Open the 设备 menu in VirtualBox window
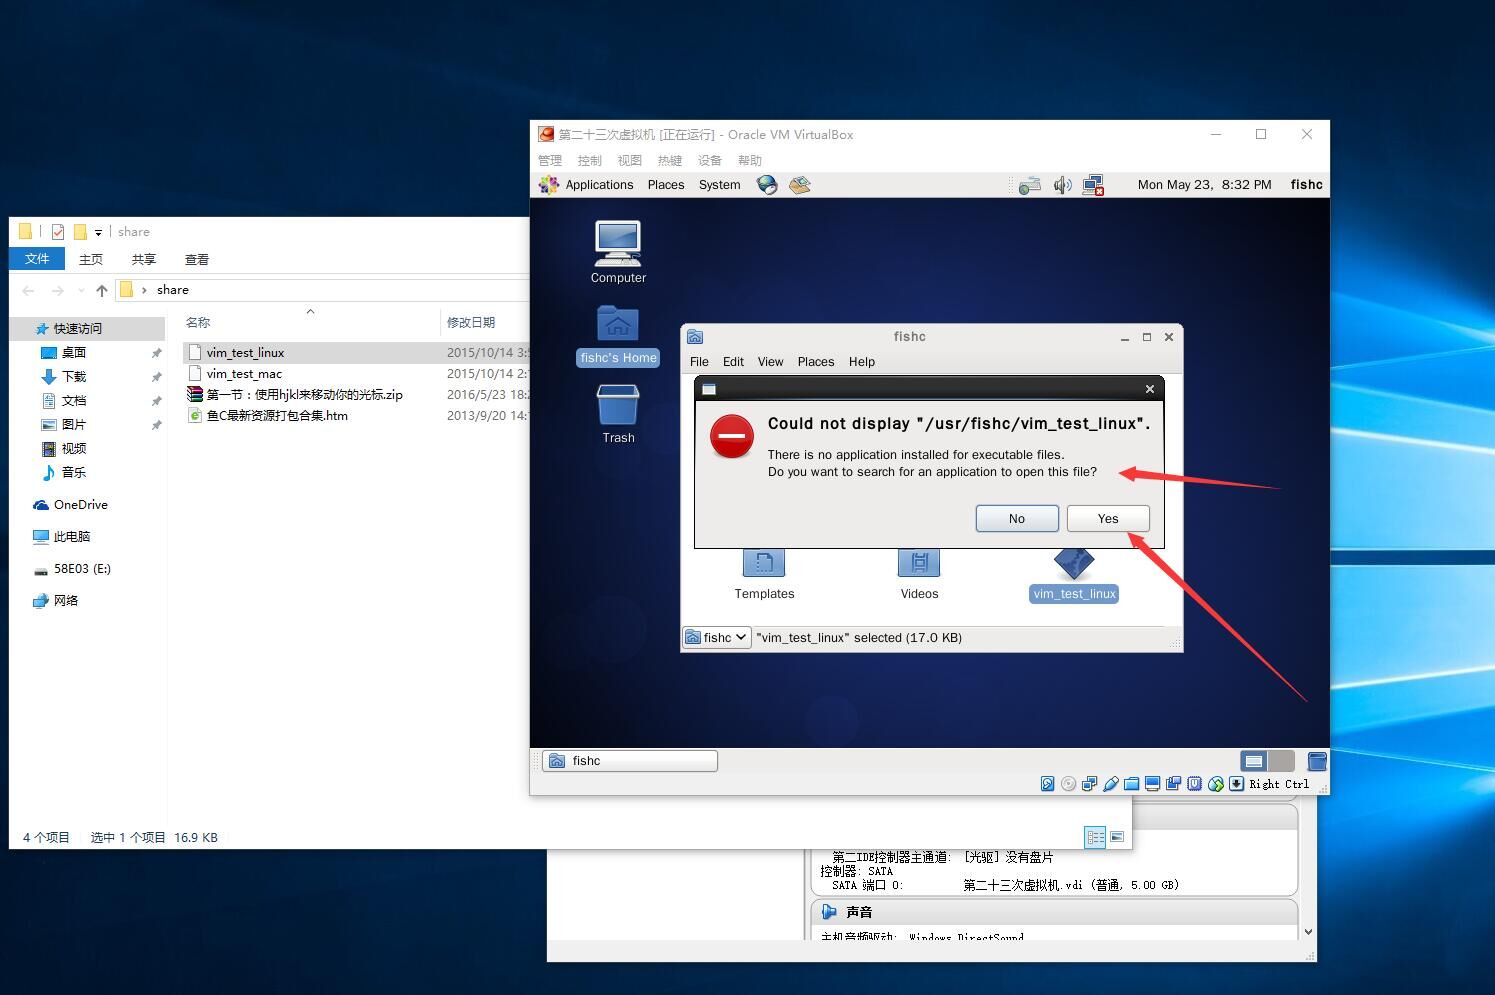The height and width of the screenshot is (995, 1495). point(710,160)
